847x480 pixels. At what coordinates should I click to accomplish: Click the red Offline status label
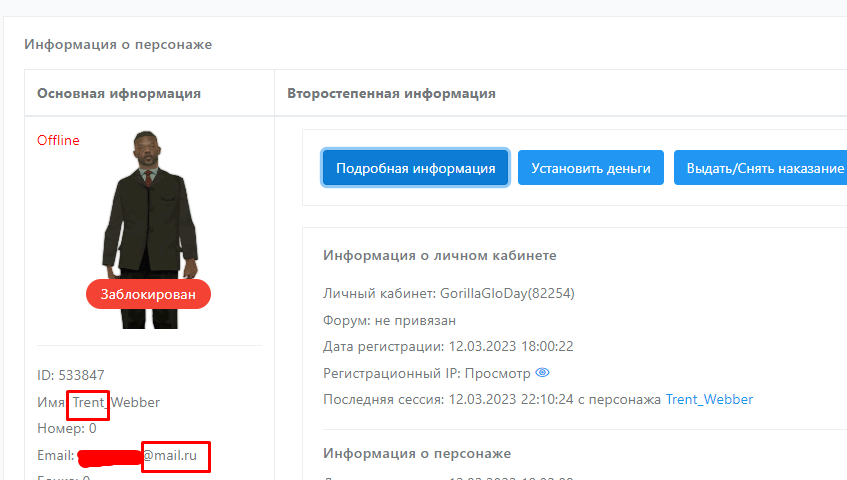(58, 140)
